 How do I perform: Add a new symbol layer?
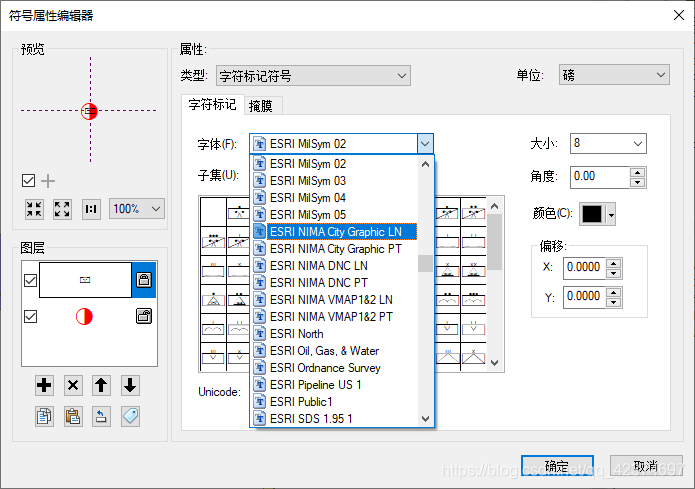point(44,385)
